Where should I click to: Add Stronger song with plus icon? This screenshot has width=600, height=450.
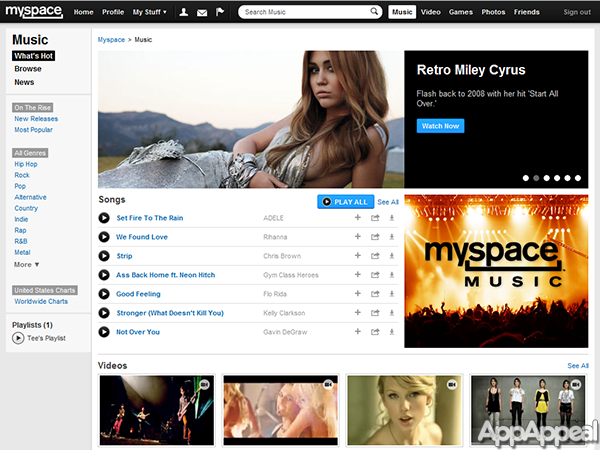tap(358, 312)
